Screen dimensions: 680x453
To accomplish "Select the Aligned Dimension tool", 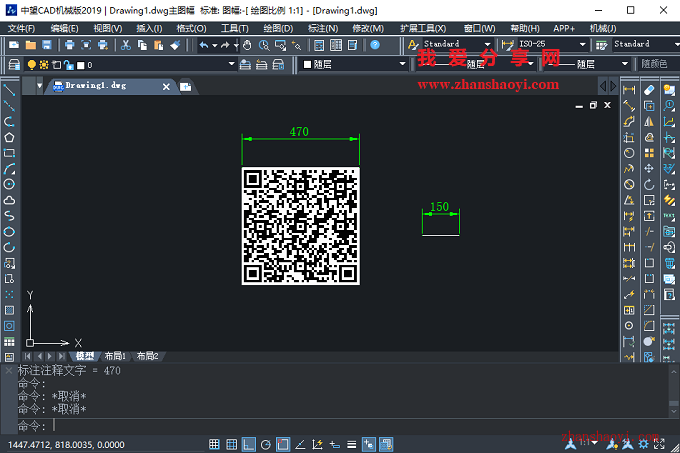I will coord(629,106).
